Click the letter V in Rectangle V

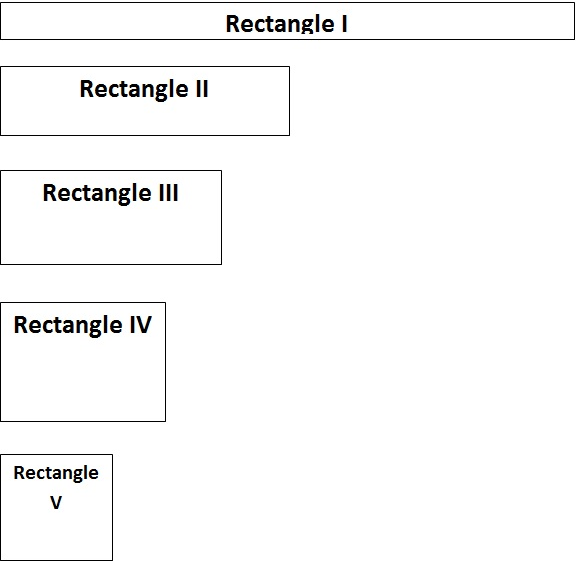(56, 502)
